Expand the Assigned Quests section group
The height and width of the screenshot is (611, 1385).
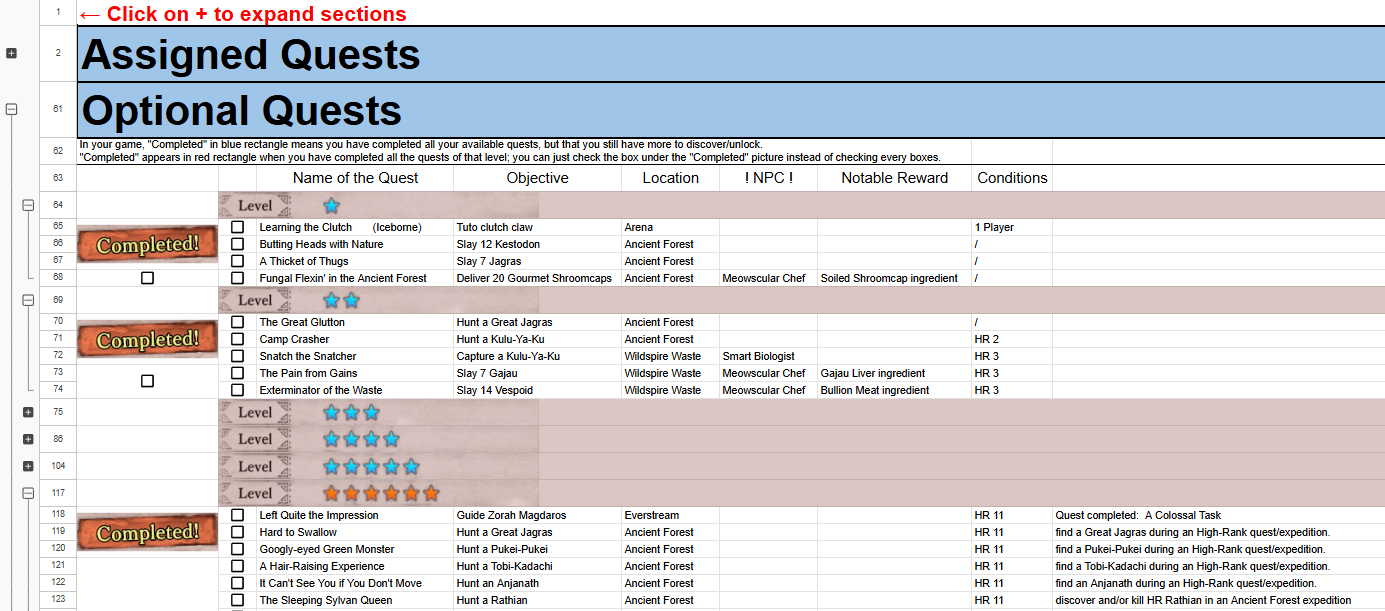point(12,53)
